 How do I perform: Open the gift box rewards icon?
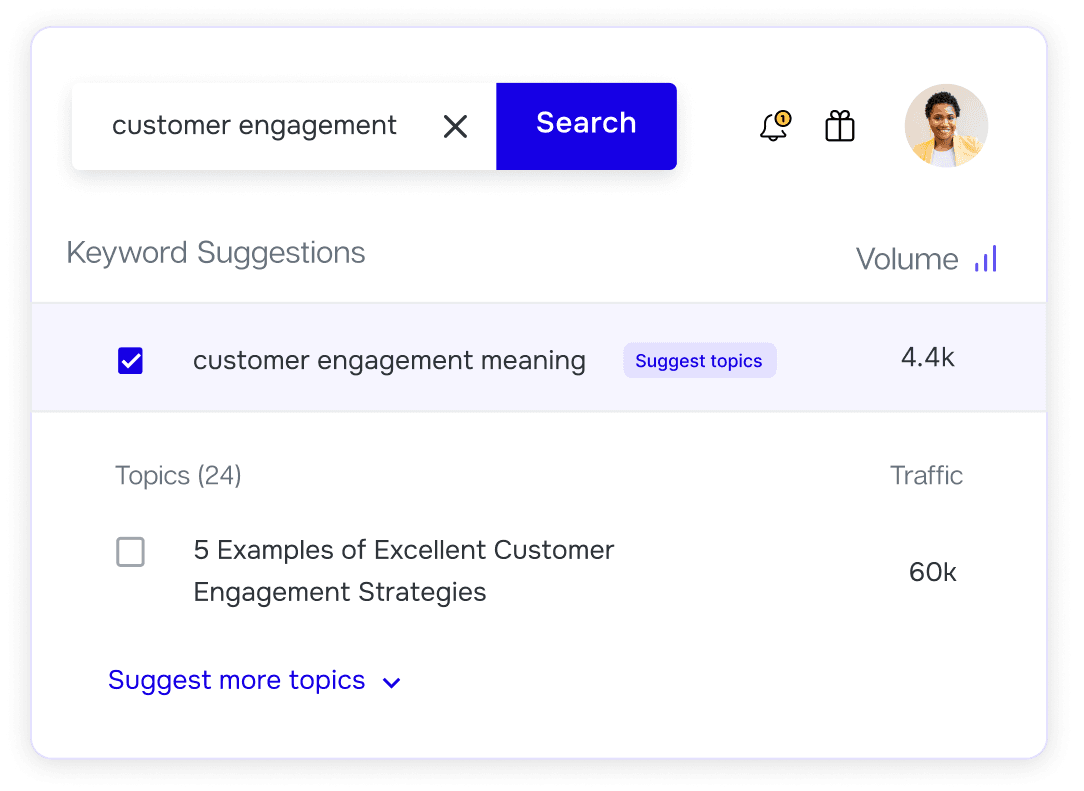(x=840, y=127)
